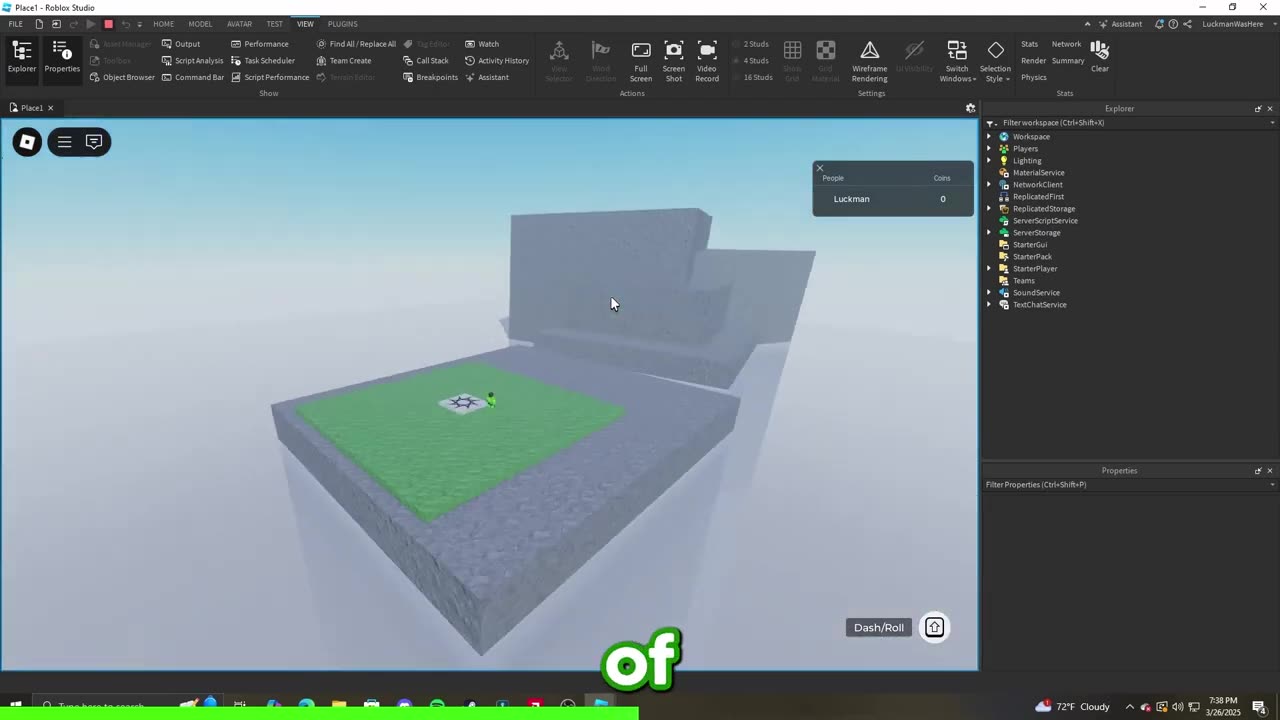
Task: Stop the playtest with the red stop button
Action: [x=108, y=24]
